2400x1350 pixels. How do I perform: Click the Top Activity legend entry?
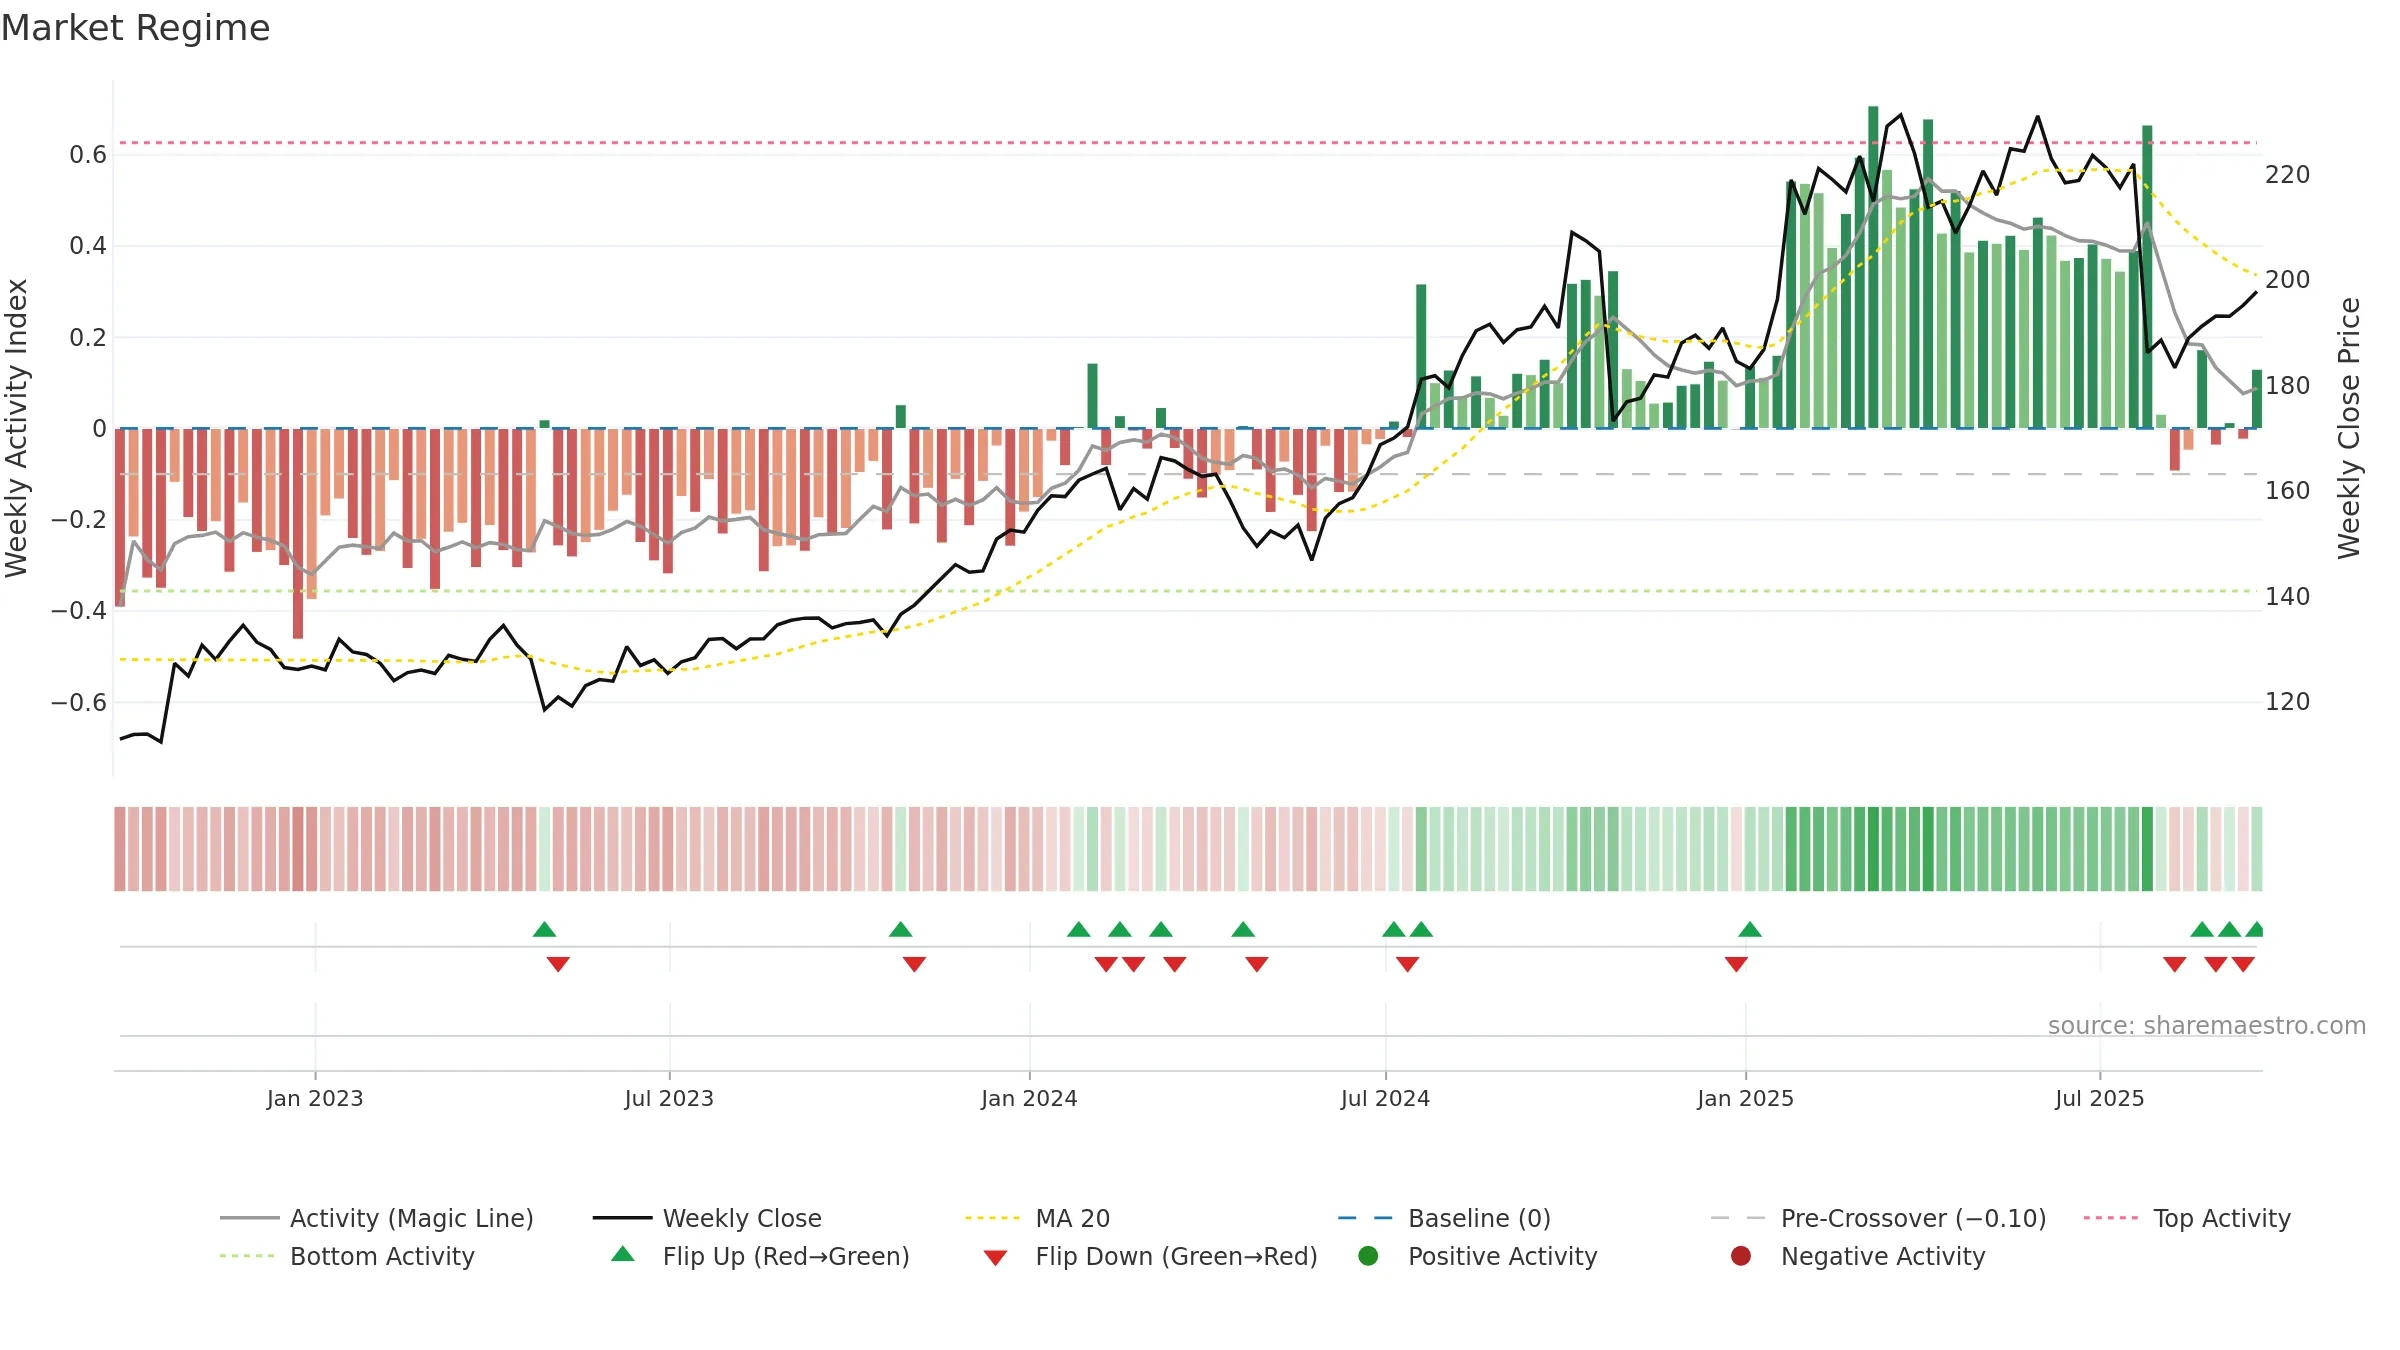coord(2187,1218)
